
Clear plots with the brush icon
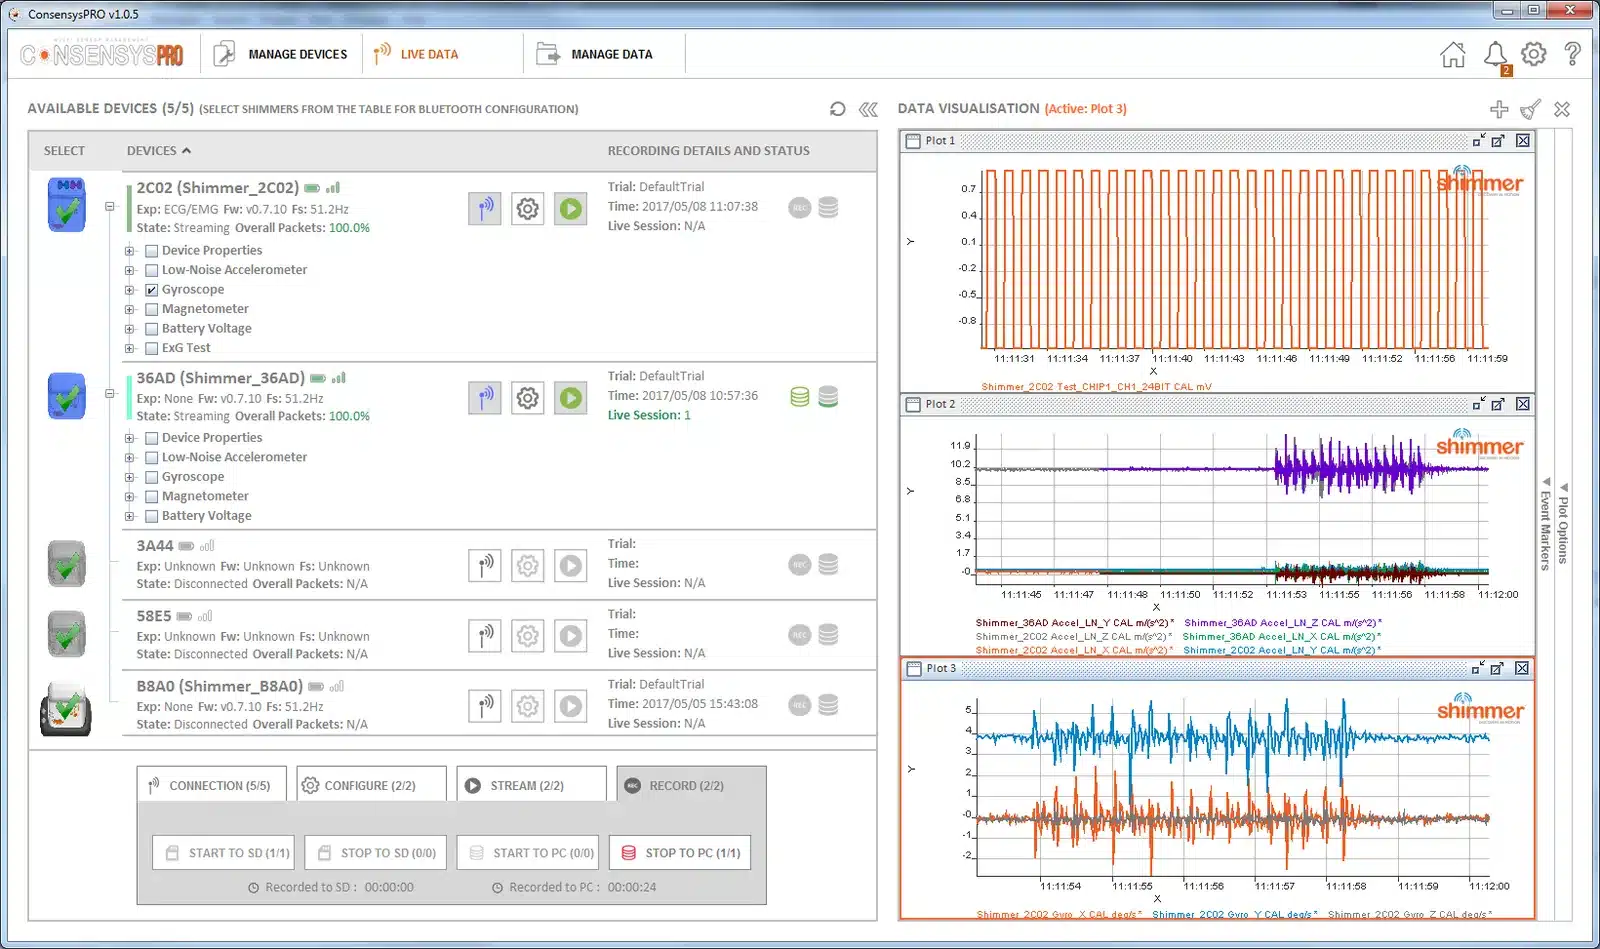(x=1530, y=109)
